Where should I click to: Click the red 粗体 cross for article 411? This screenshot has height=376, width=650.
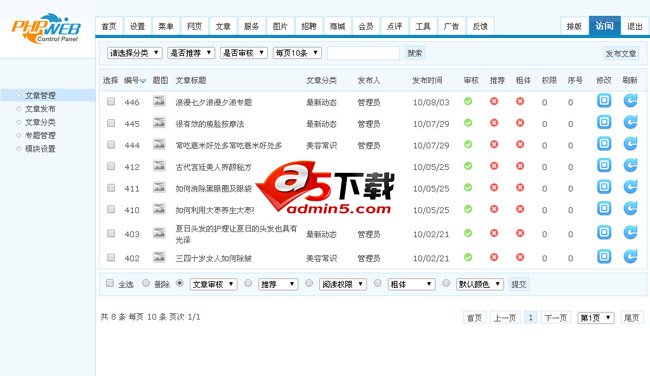(520, 187)
